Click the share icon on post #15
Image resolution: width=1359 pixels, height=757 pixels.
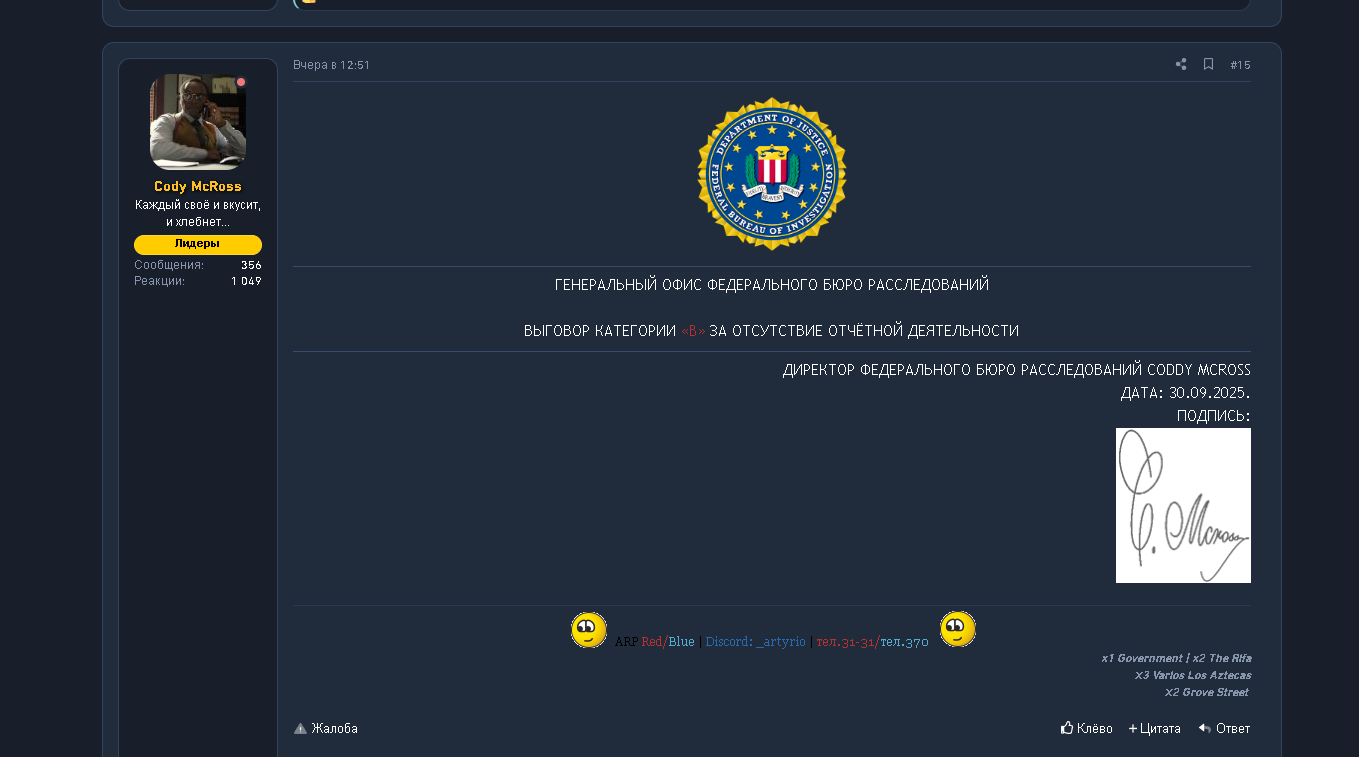pos(1181,64)
